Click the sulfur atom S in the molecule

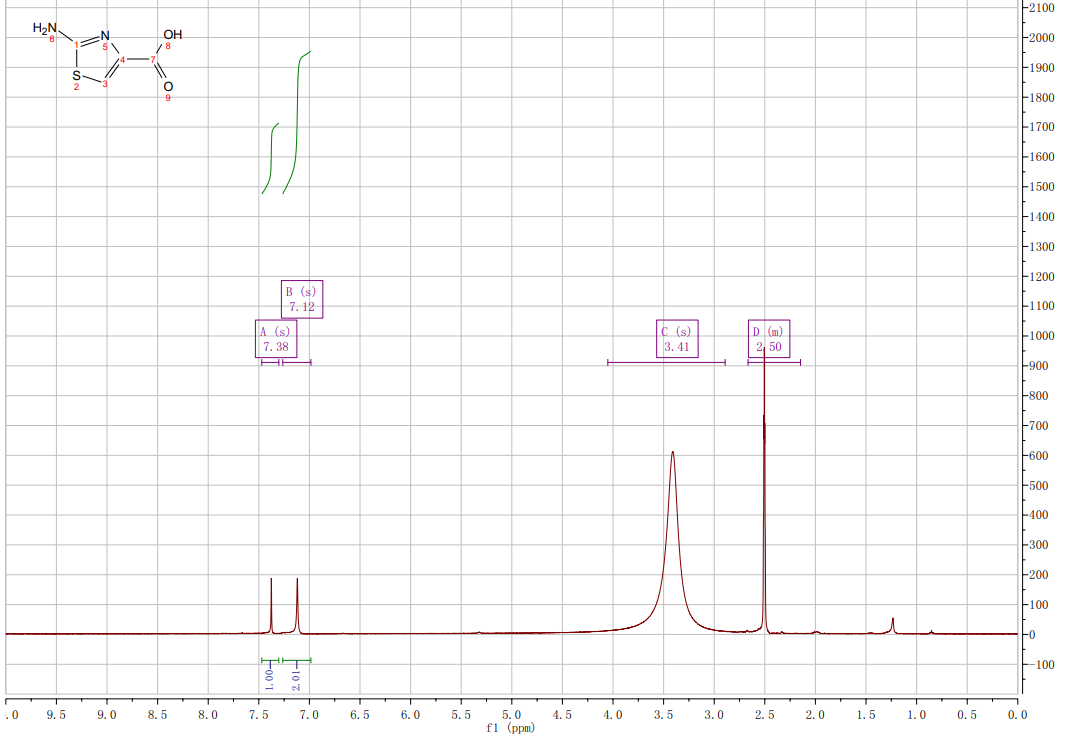76,76
